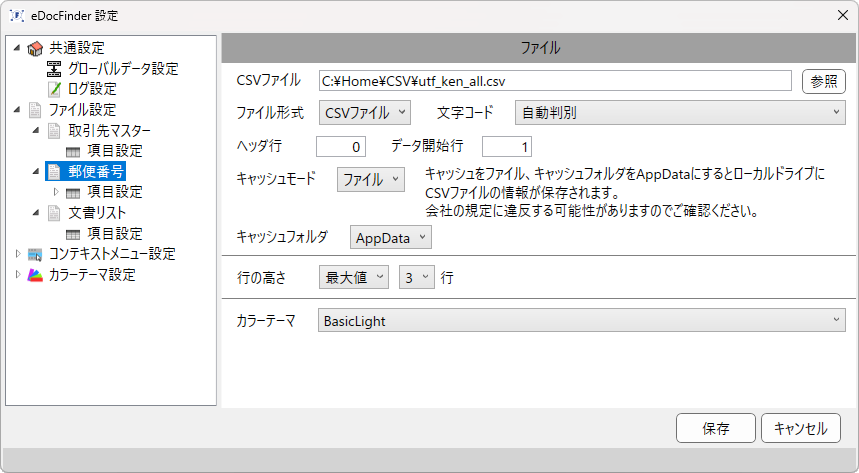Open the ファイル形式 dropdown
The width and height of the screenshot is (859, 473).
365,112
